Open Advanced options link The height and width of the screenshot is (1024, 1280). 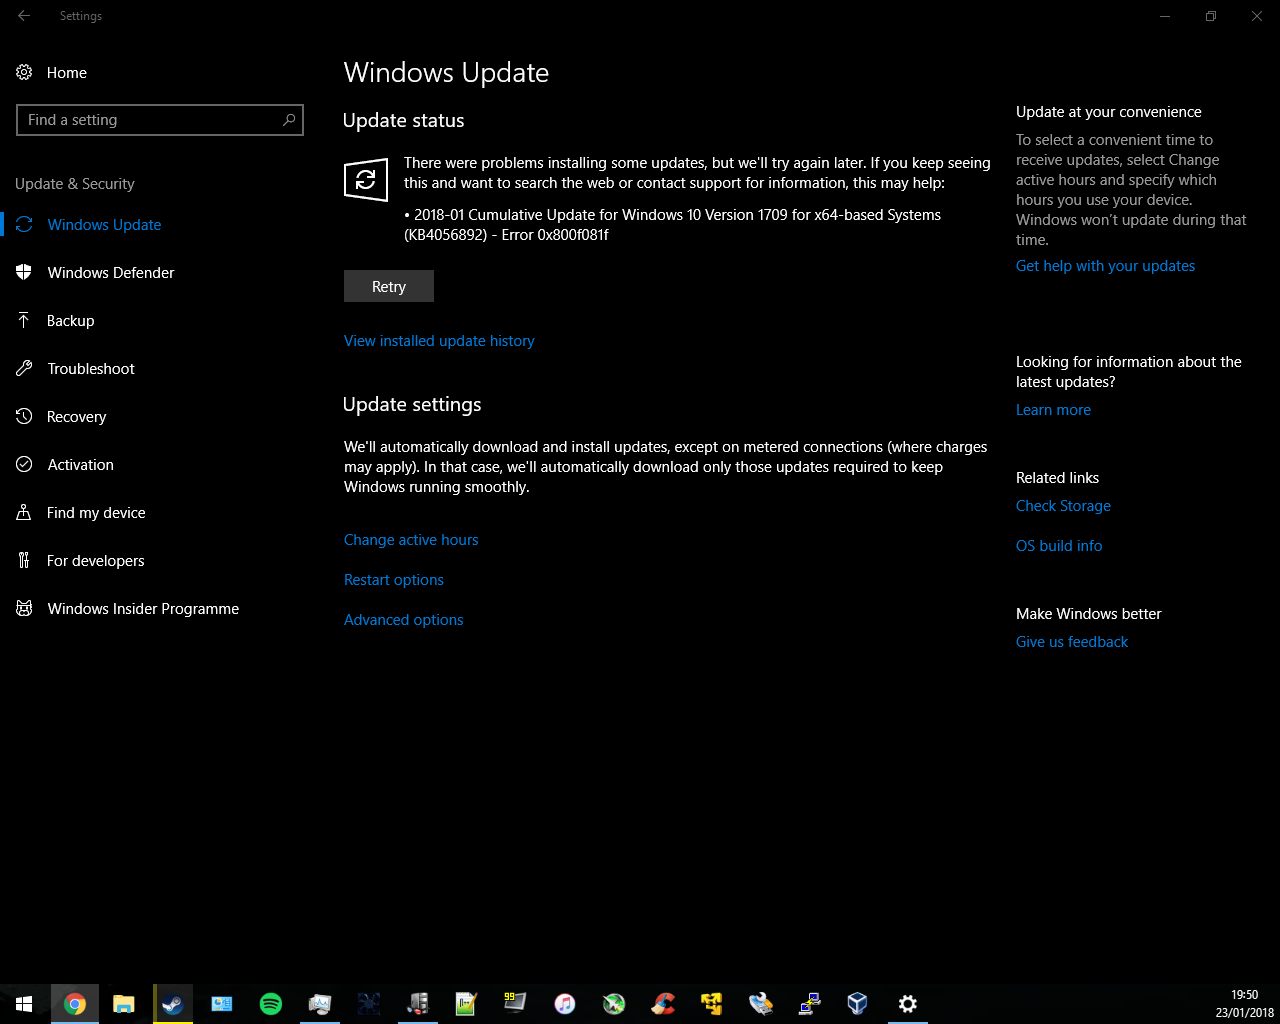404,620
